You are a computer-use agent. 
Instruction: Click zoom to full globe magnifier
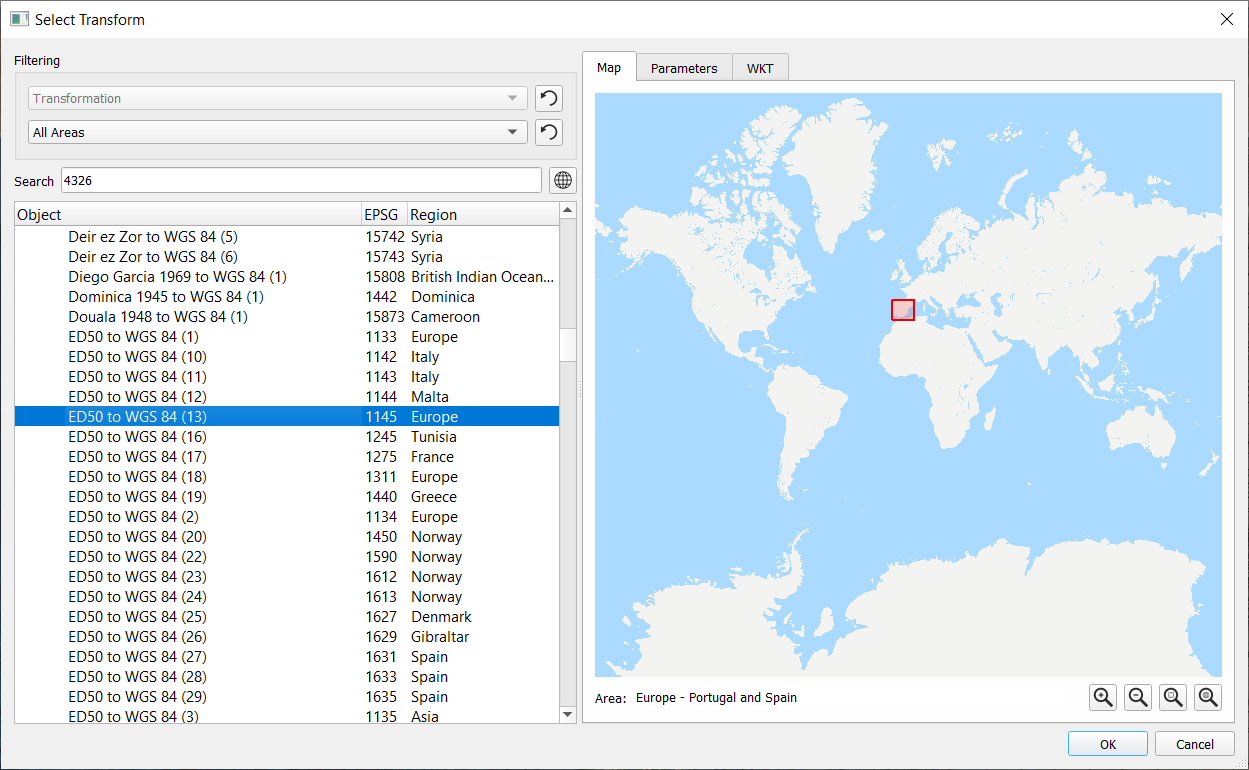(1208, 698)
